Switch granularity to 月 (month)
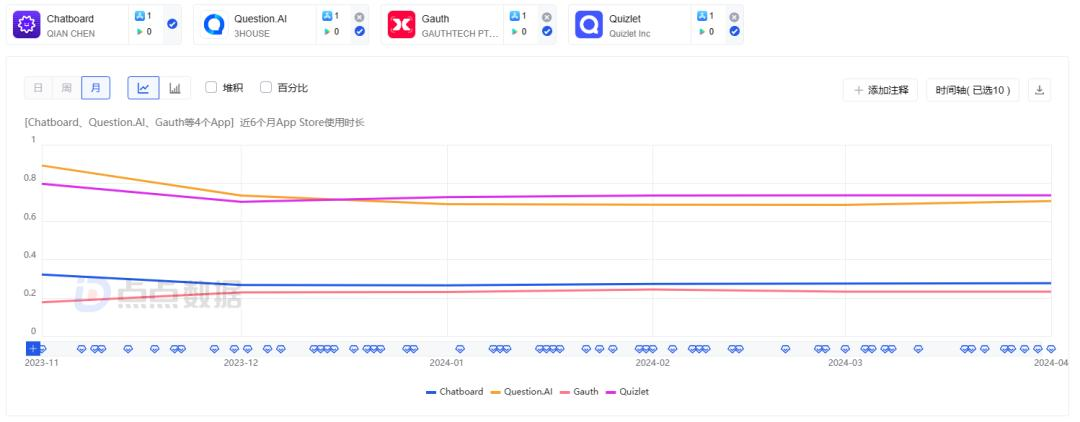The width and height of the screenshot is (1080, 422). point(96,88)
